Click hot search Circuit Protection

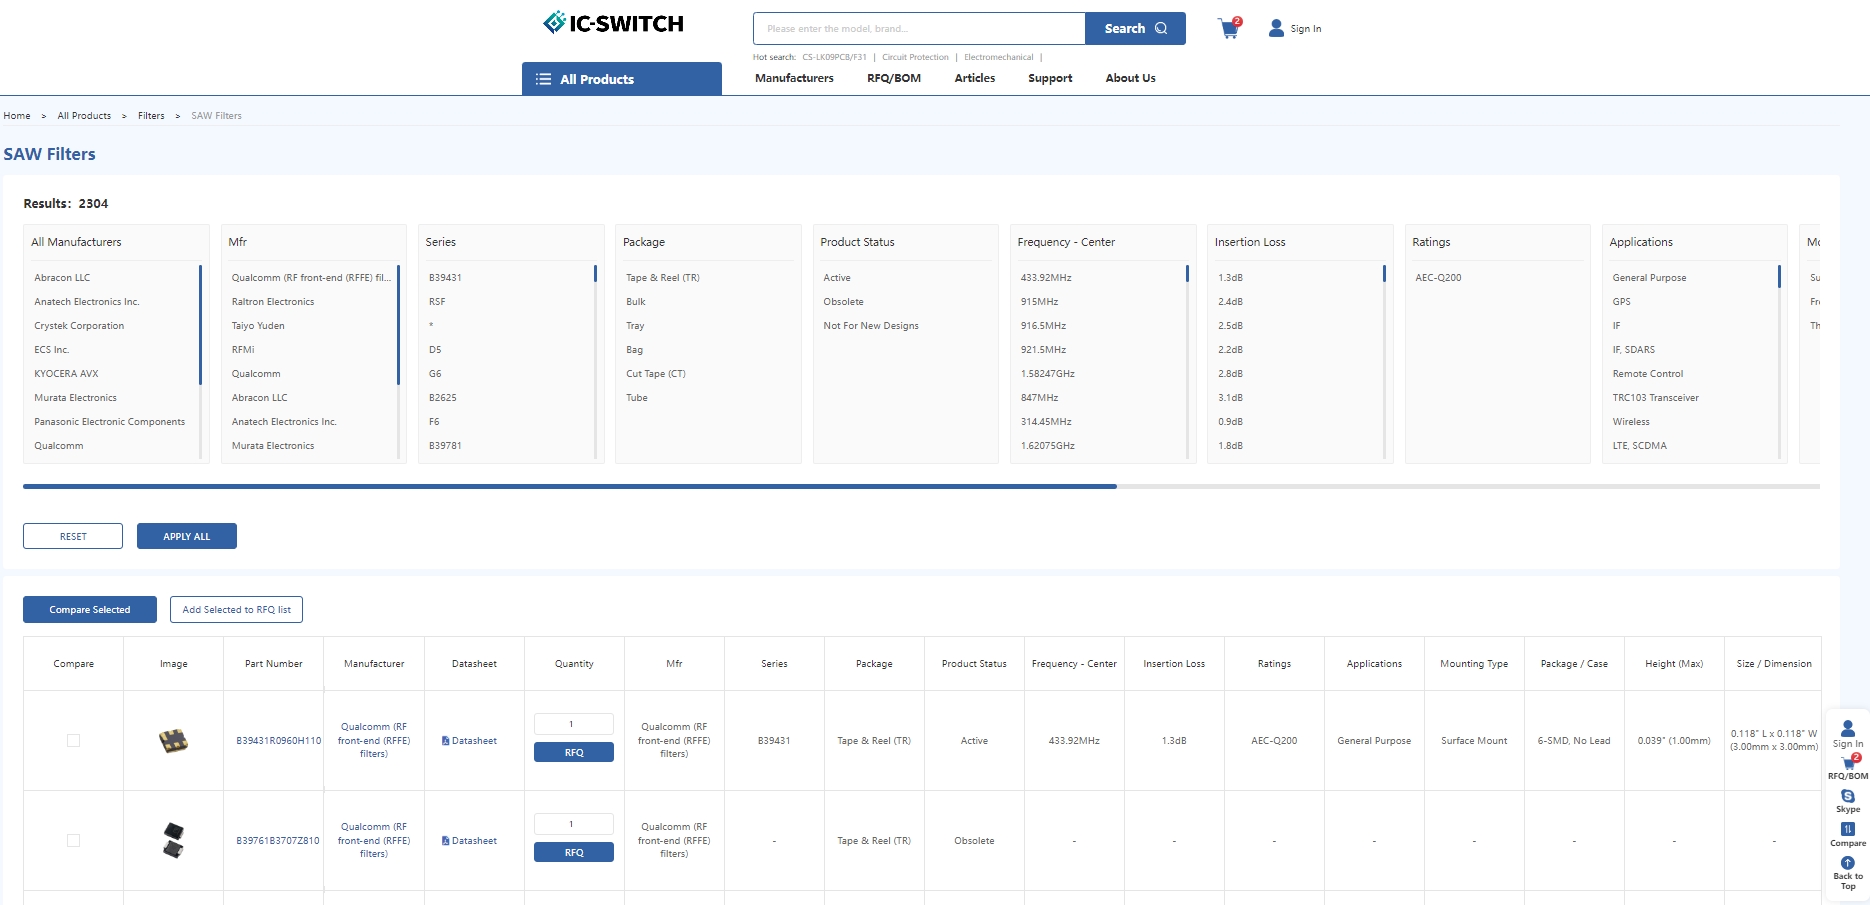click(x=915, y=57)
